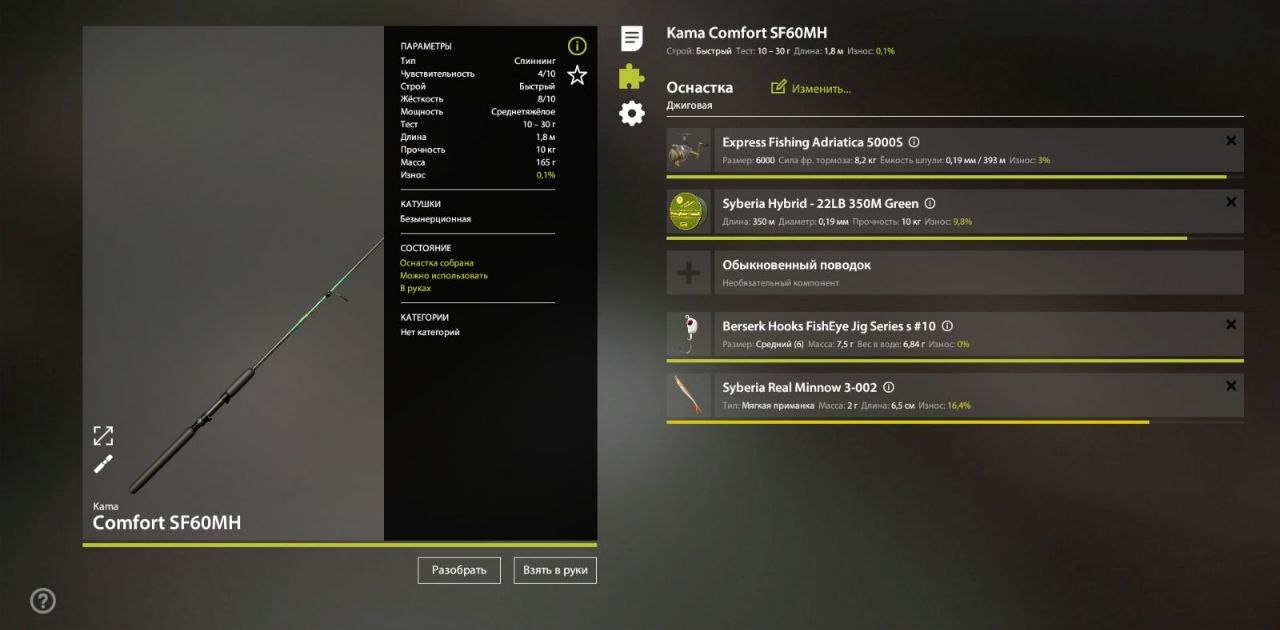The height and width of the screenshot is (630, 1280).
Task: Select the Обыкновенный поводок slot
Action: pyautogui.click(x=955, y=272)
